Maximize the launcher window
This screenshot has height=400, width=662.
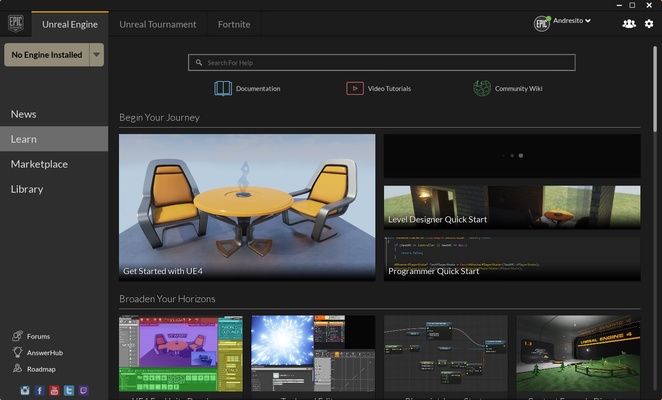point(632,5)
